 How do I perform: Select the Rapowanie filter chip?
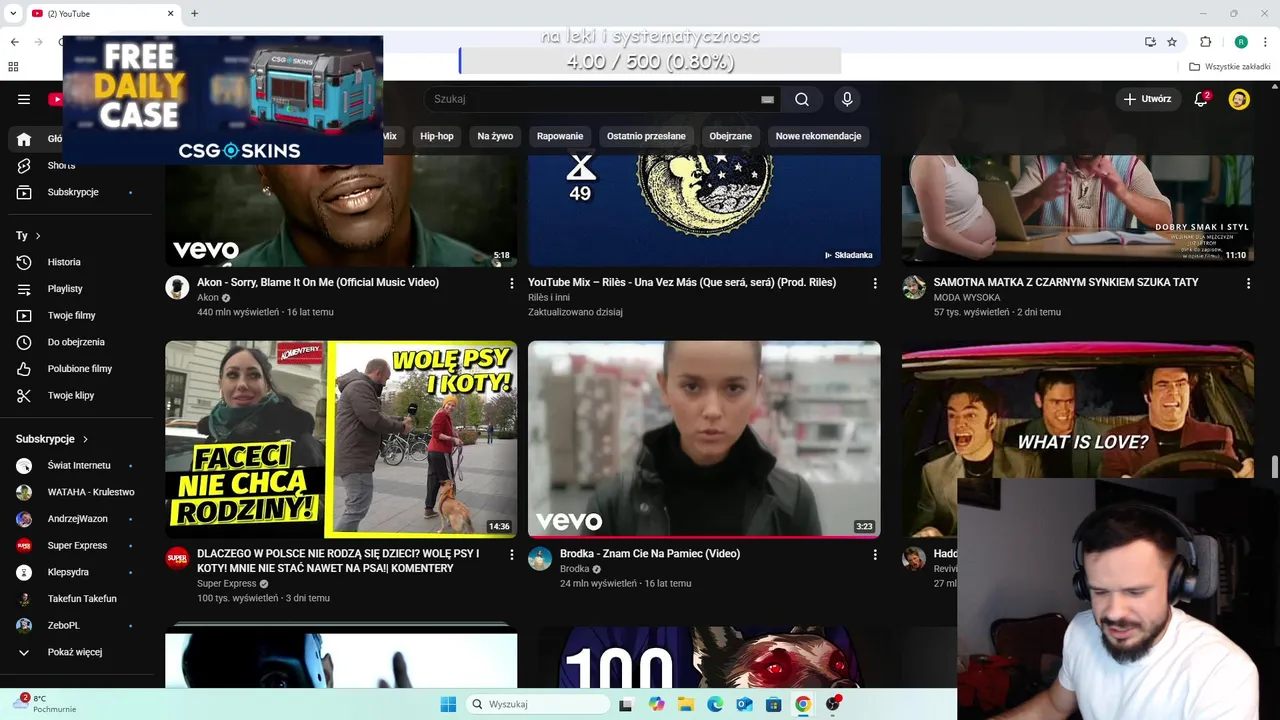click(560, 136)
